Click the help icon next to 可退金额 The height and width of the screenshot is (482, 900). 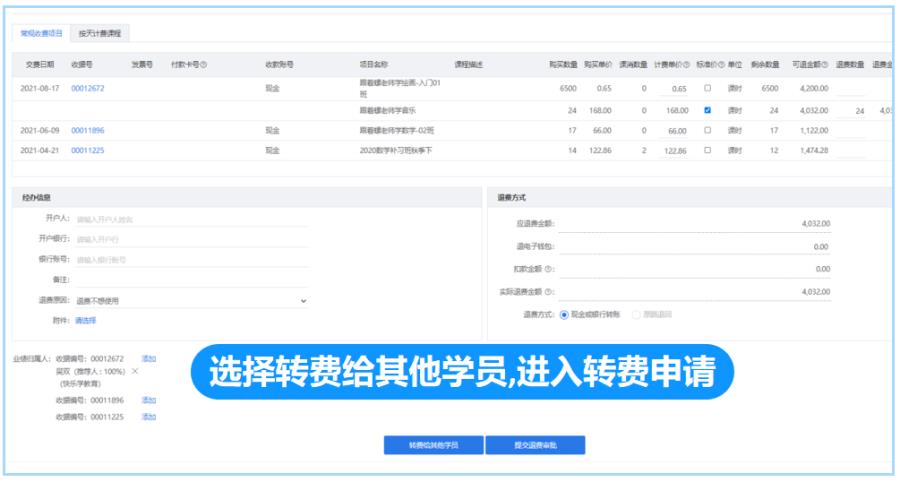click(x=827, y=64)
